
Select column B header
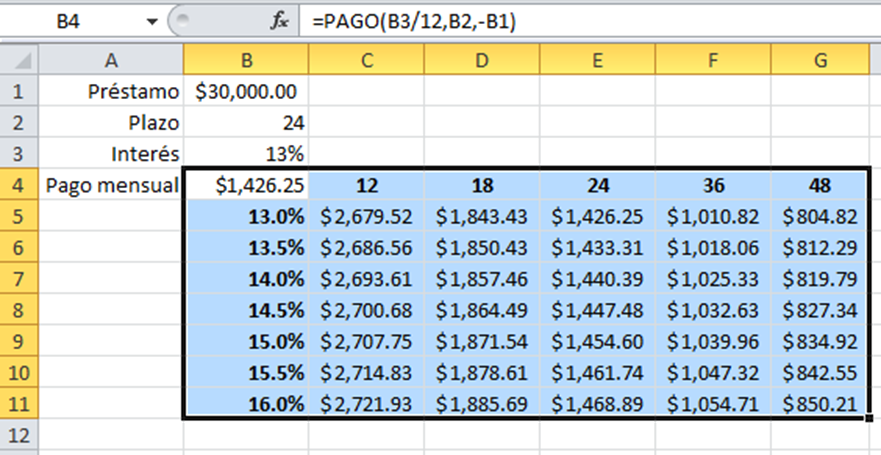(x=246, y=60)
